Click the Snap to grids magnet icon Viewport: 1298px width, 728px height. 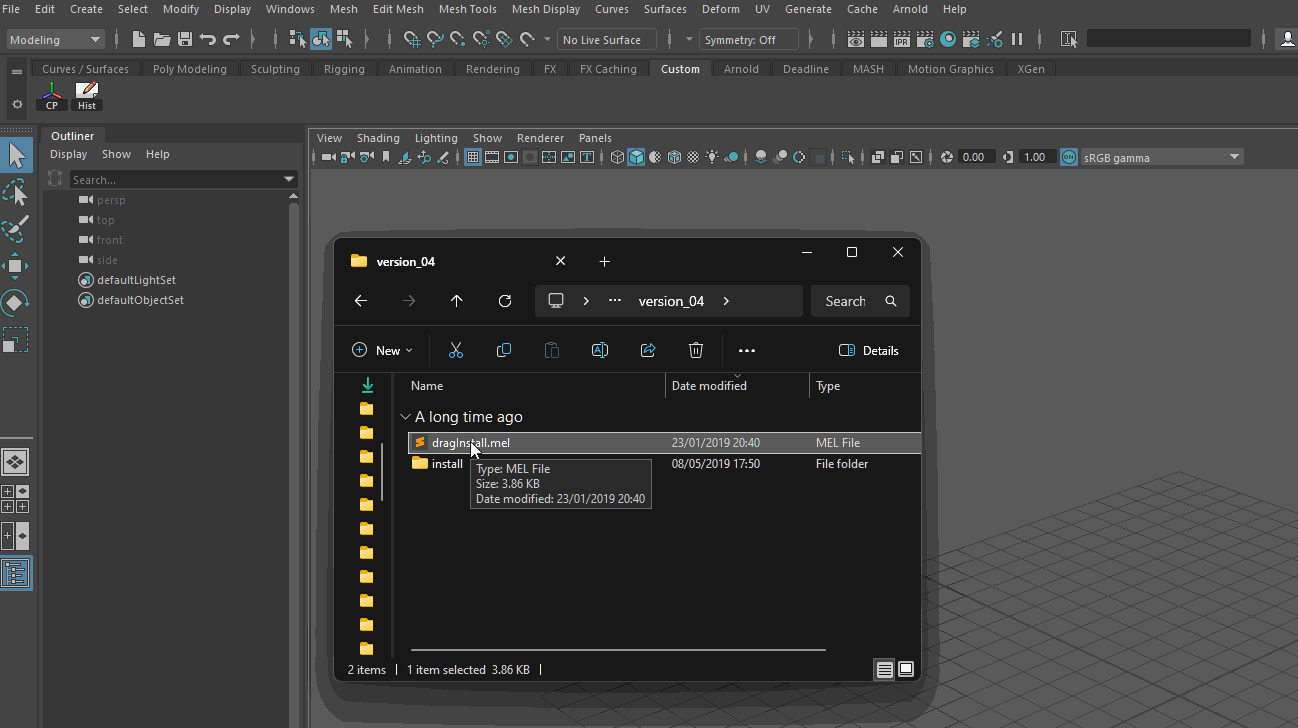point(411,40)
